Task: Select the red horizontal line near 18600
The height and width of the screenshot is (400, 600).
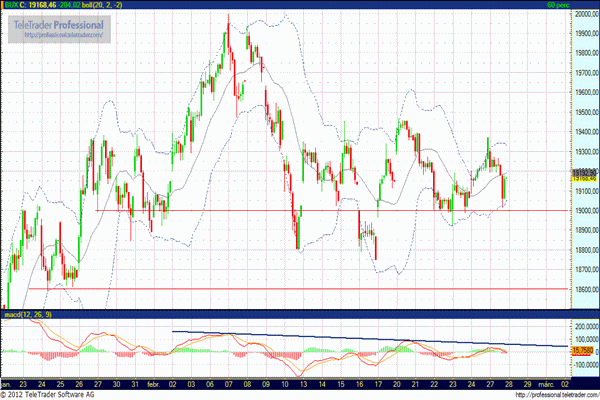Action: (299, 289)
